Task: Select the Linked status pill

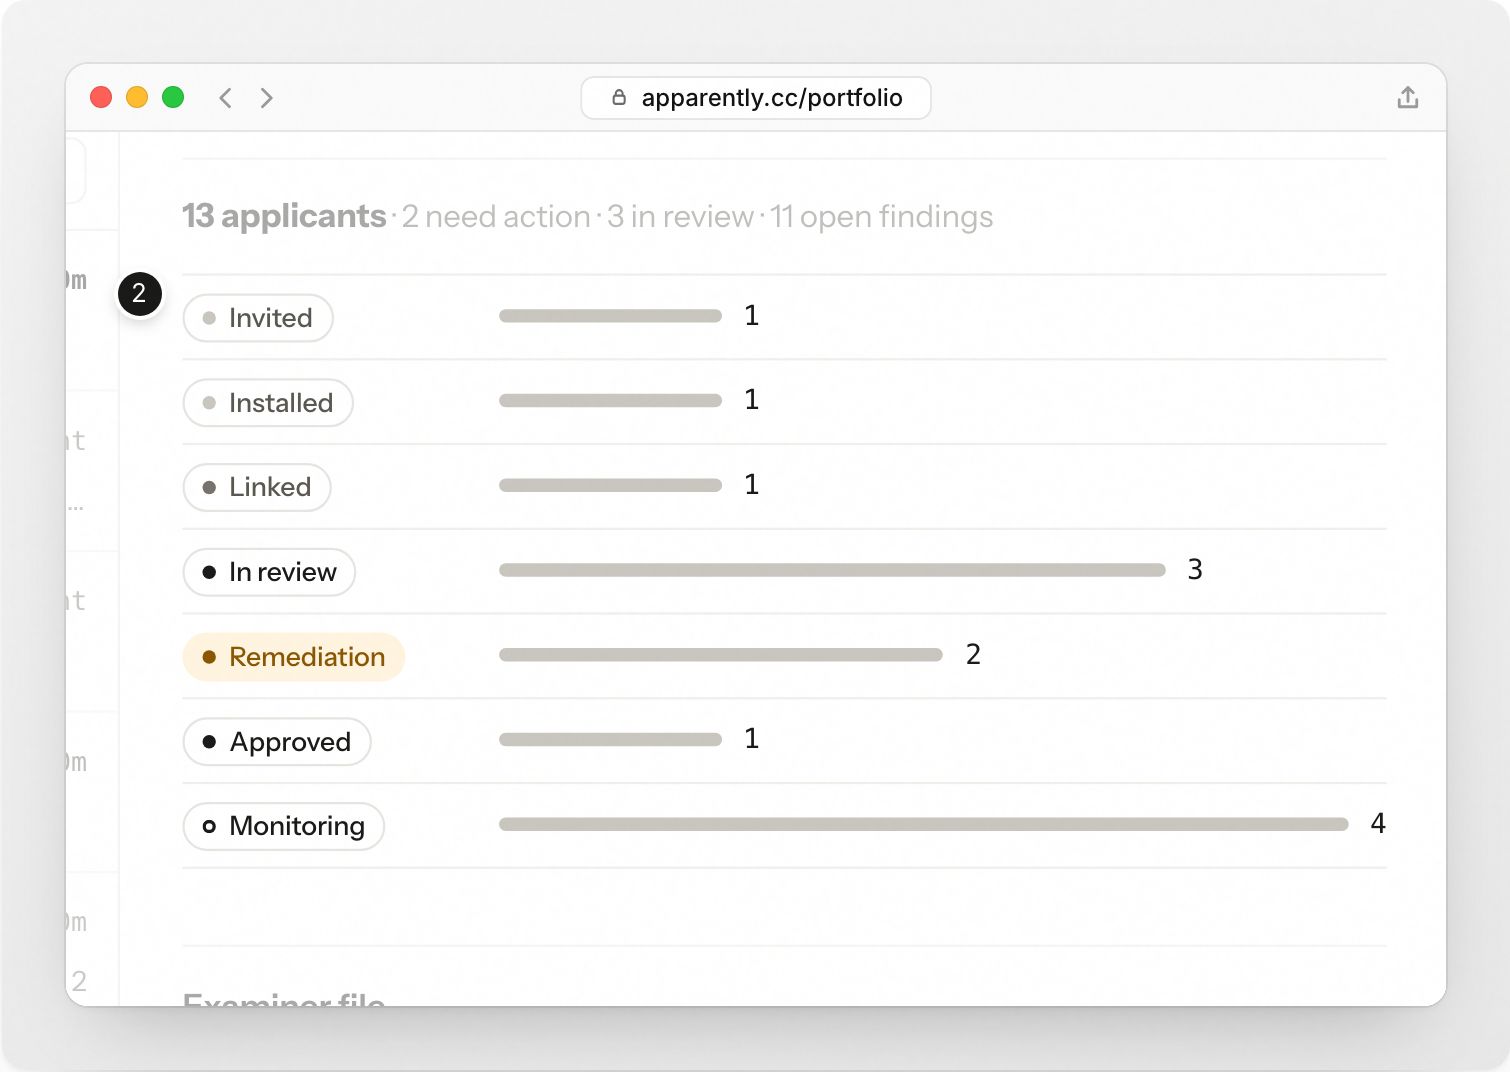Action: [257, 487]
